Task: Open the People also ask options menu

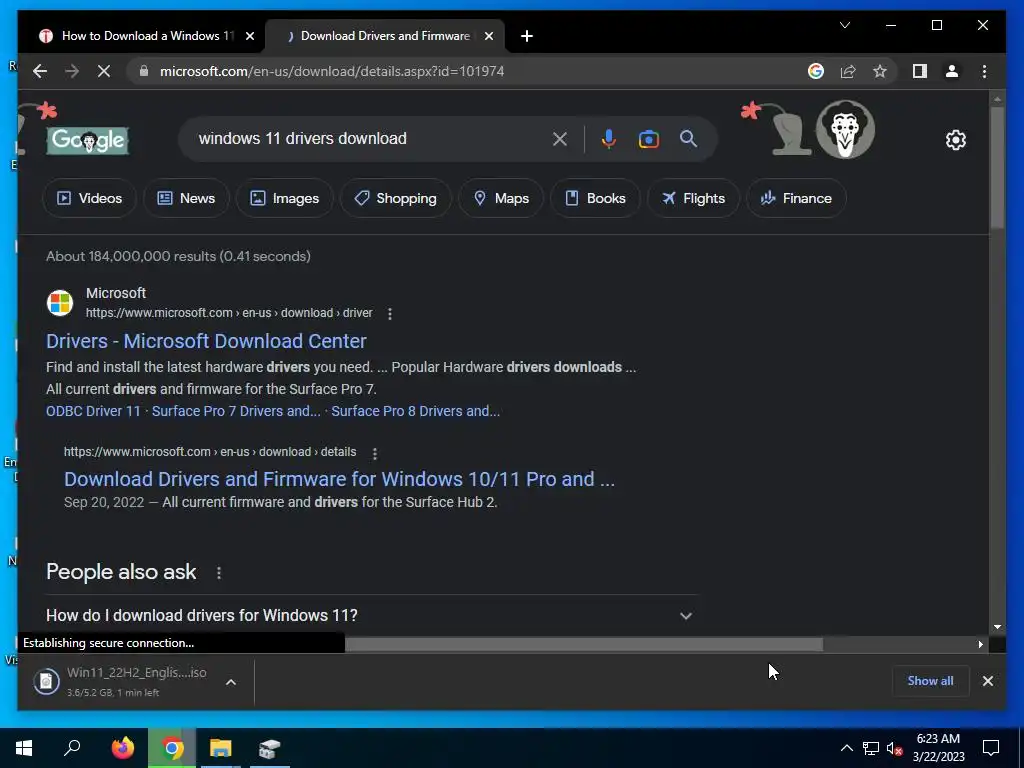Action: [219, 573]
